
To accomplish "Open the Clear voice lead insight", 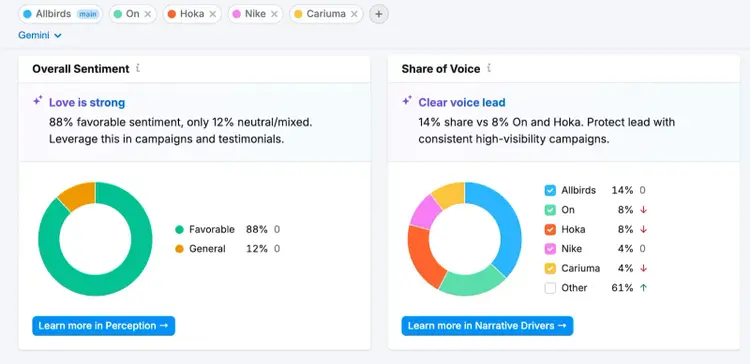I will [462, 102].
